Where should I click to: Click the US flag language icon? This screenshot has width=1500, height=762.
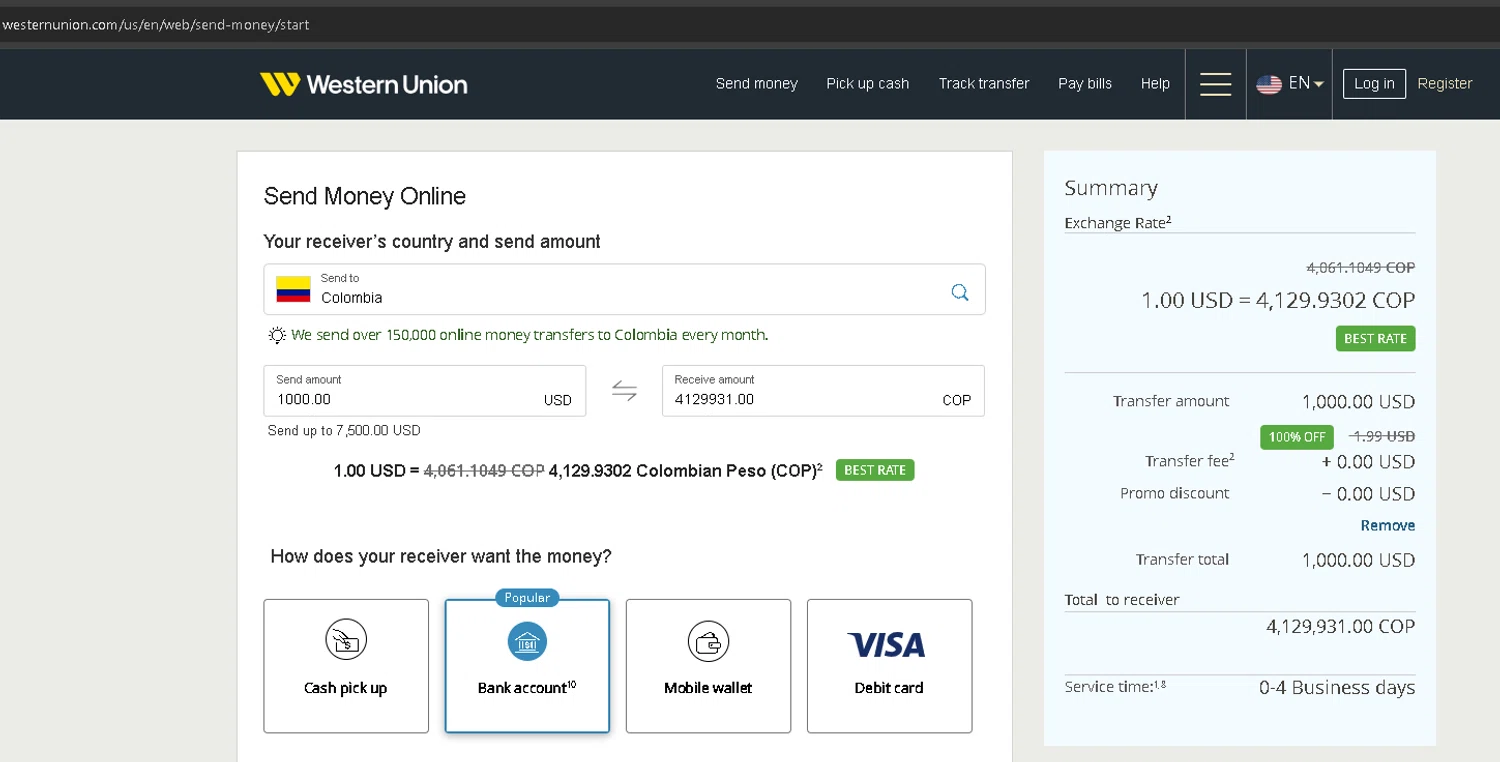coord(1269,84)
